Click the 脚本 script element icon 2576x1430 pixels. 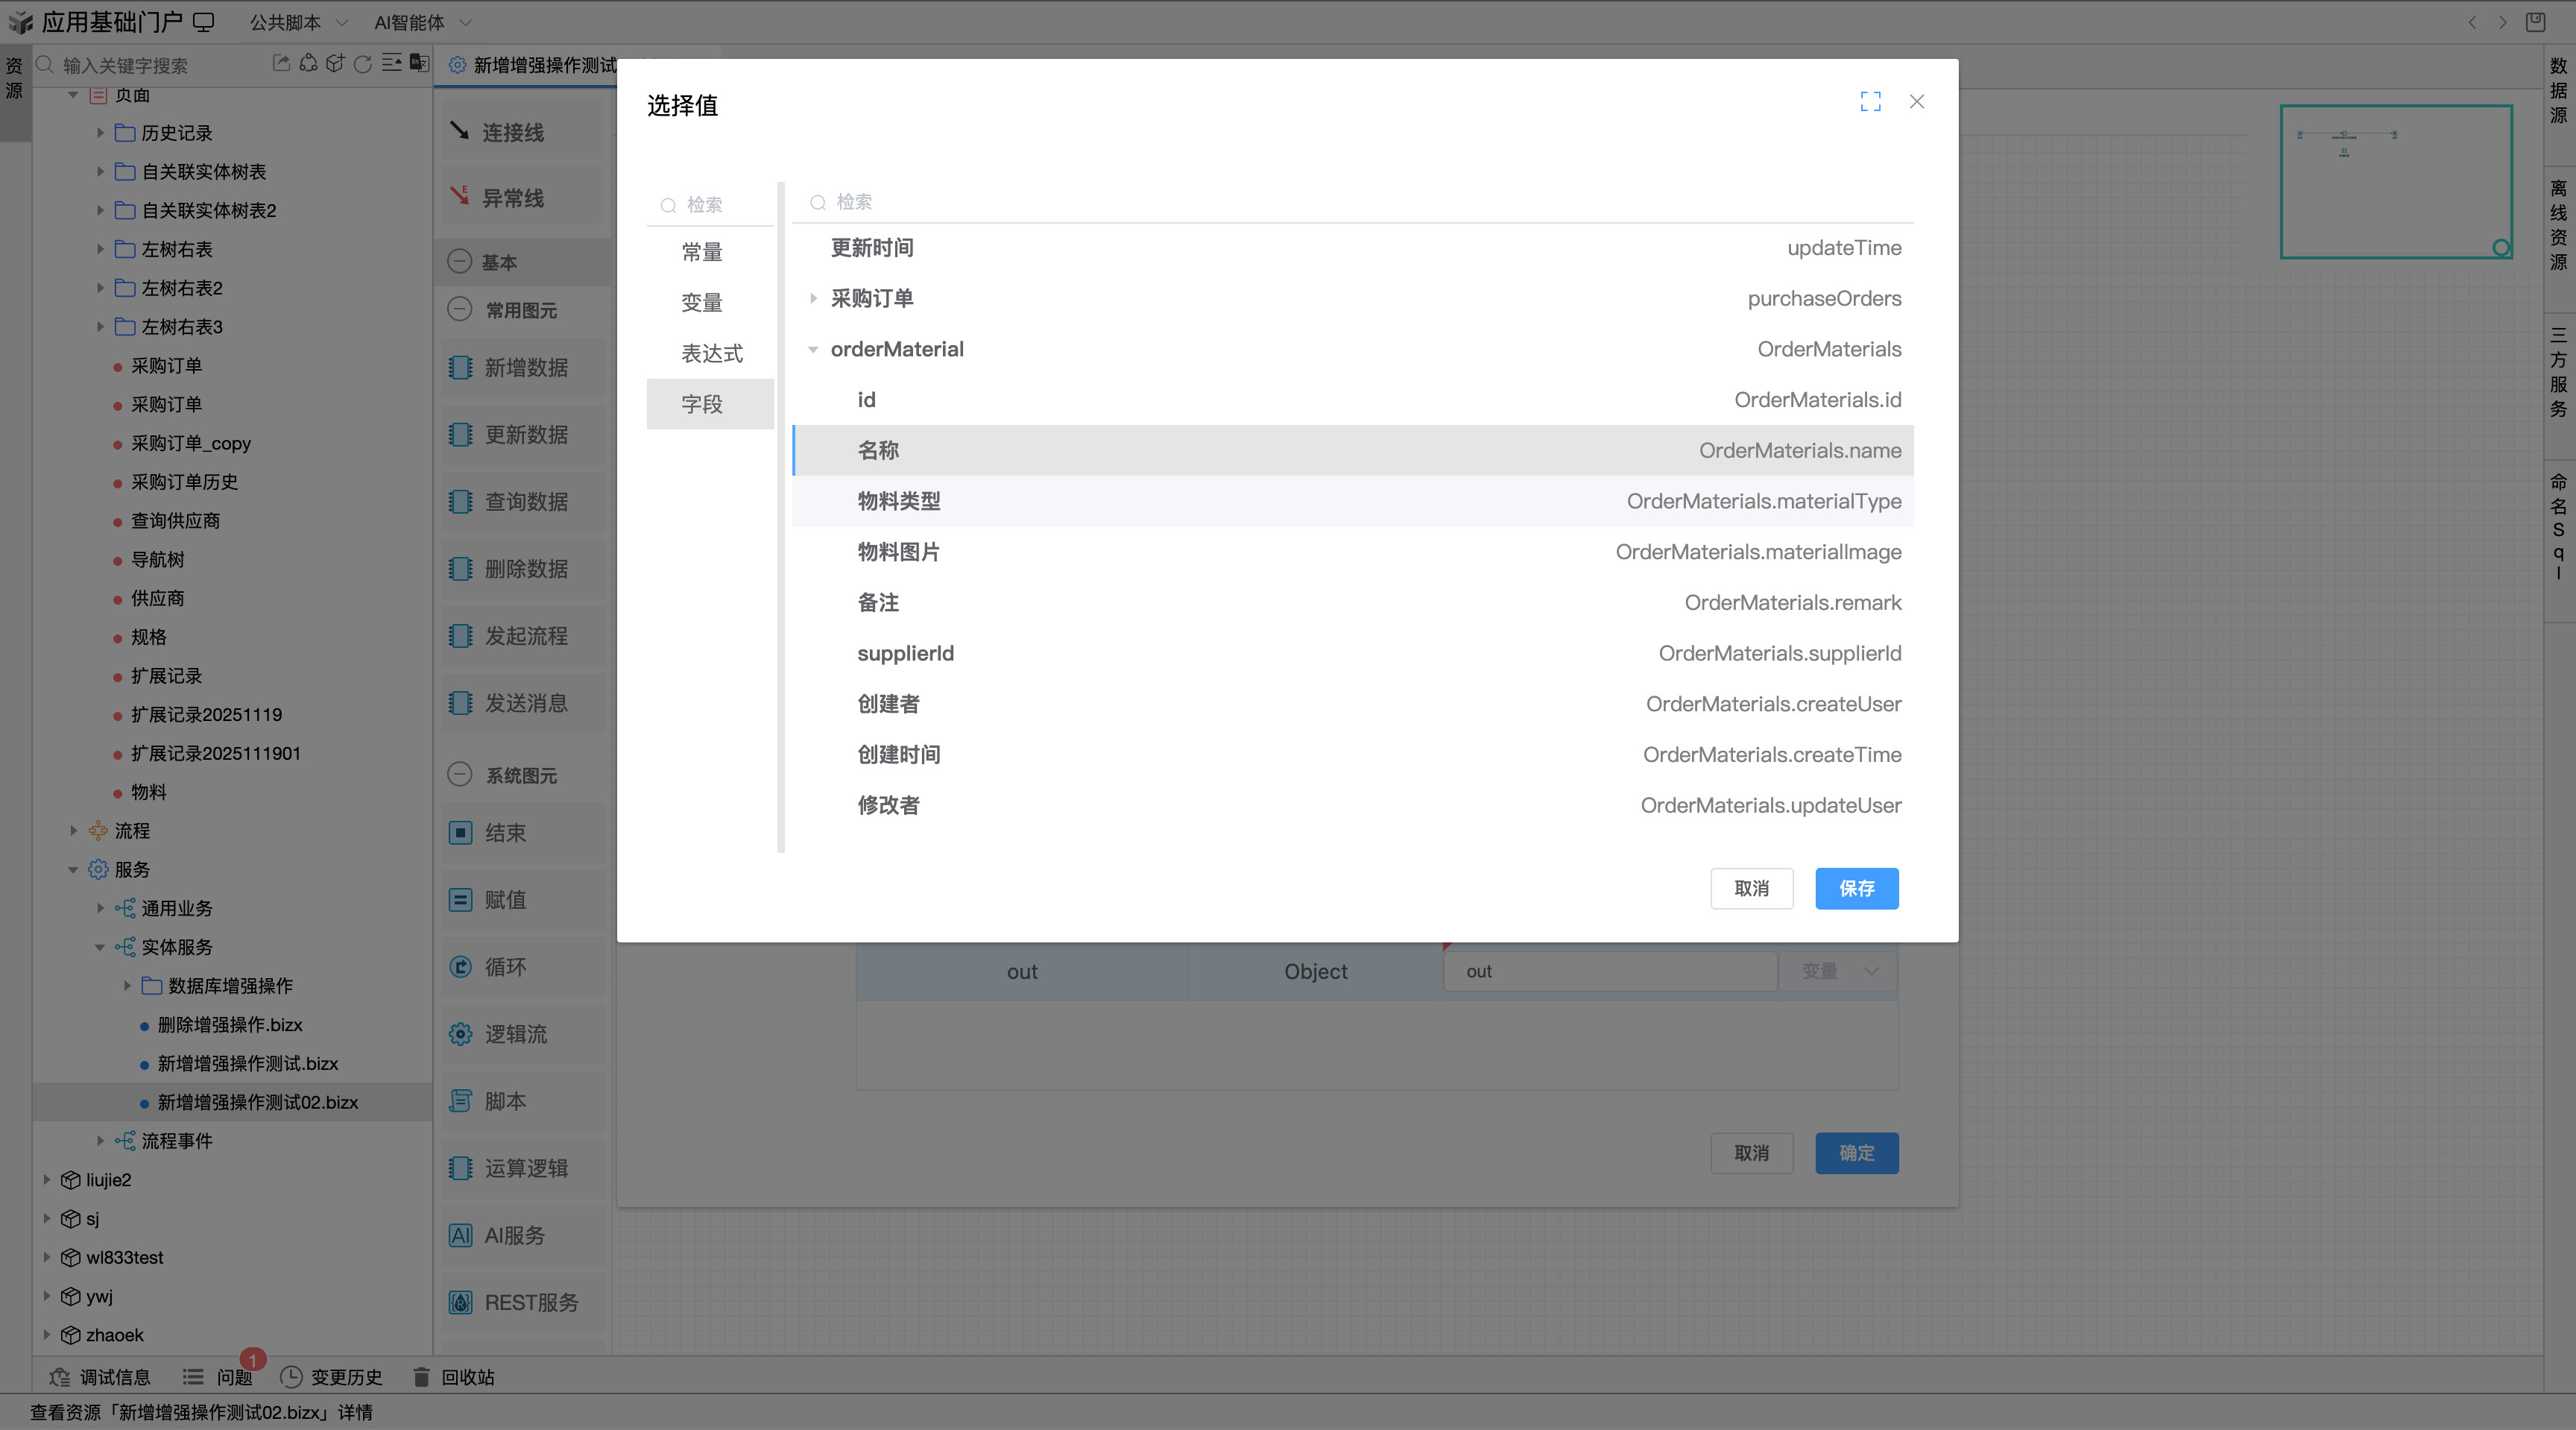pyautogui.click(x=461, y=1101)
